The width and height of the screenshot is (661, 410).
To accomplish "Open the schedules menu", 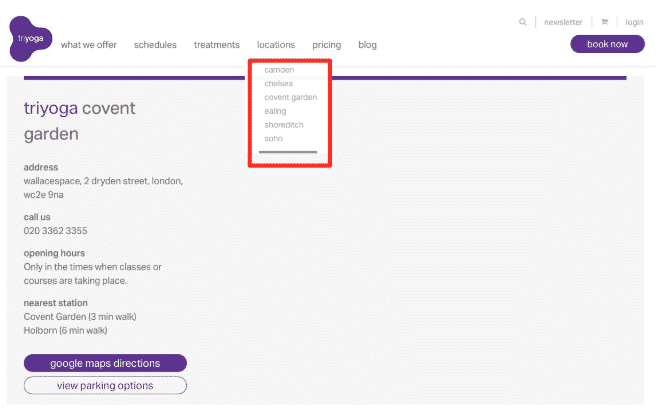I will click(155, 45).
